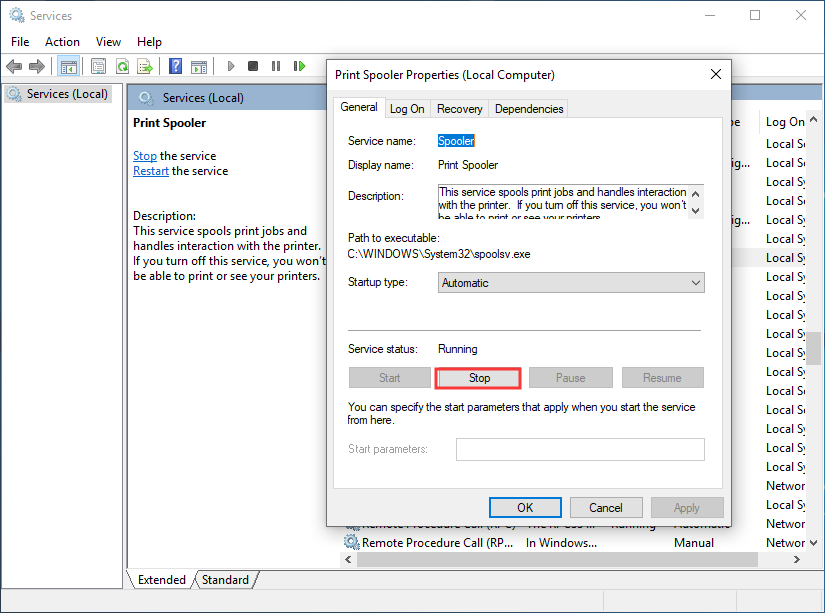This screenshot has height=613, width=825.
Task: Switch to the Log On tab
Action: pos(407,109)
